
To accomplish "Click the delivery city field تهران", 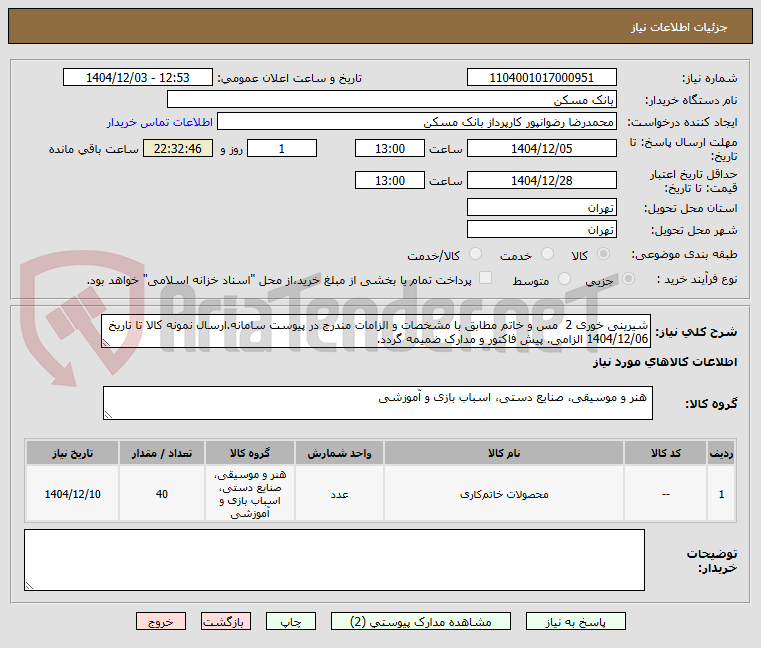I will point(542,229).
